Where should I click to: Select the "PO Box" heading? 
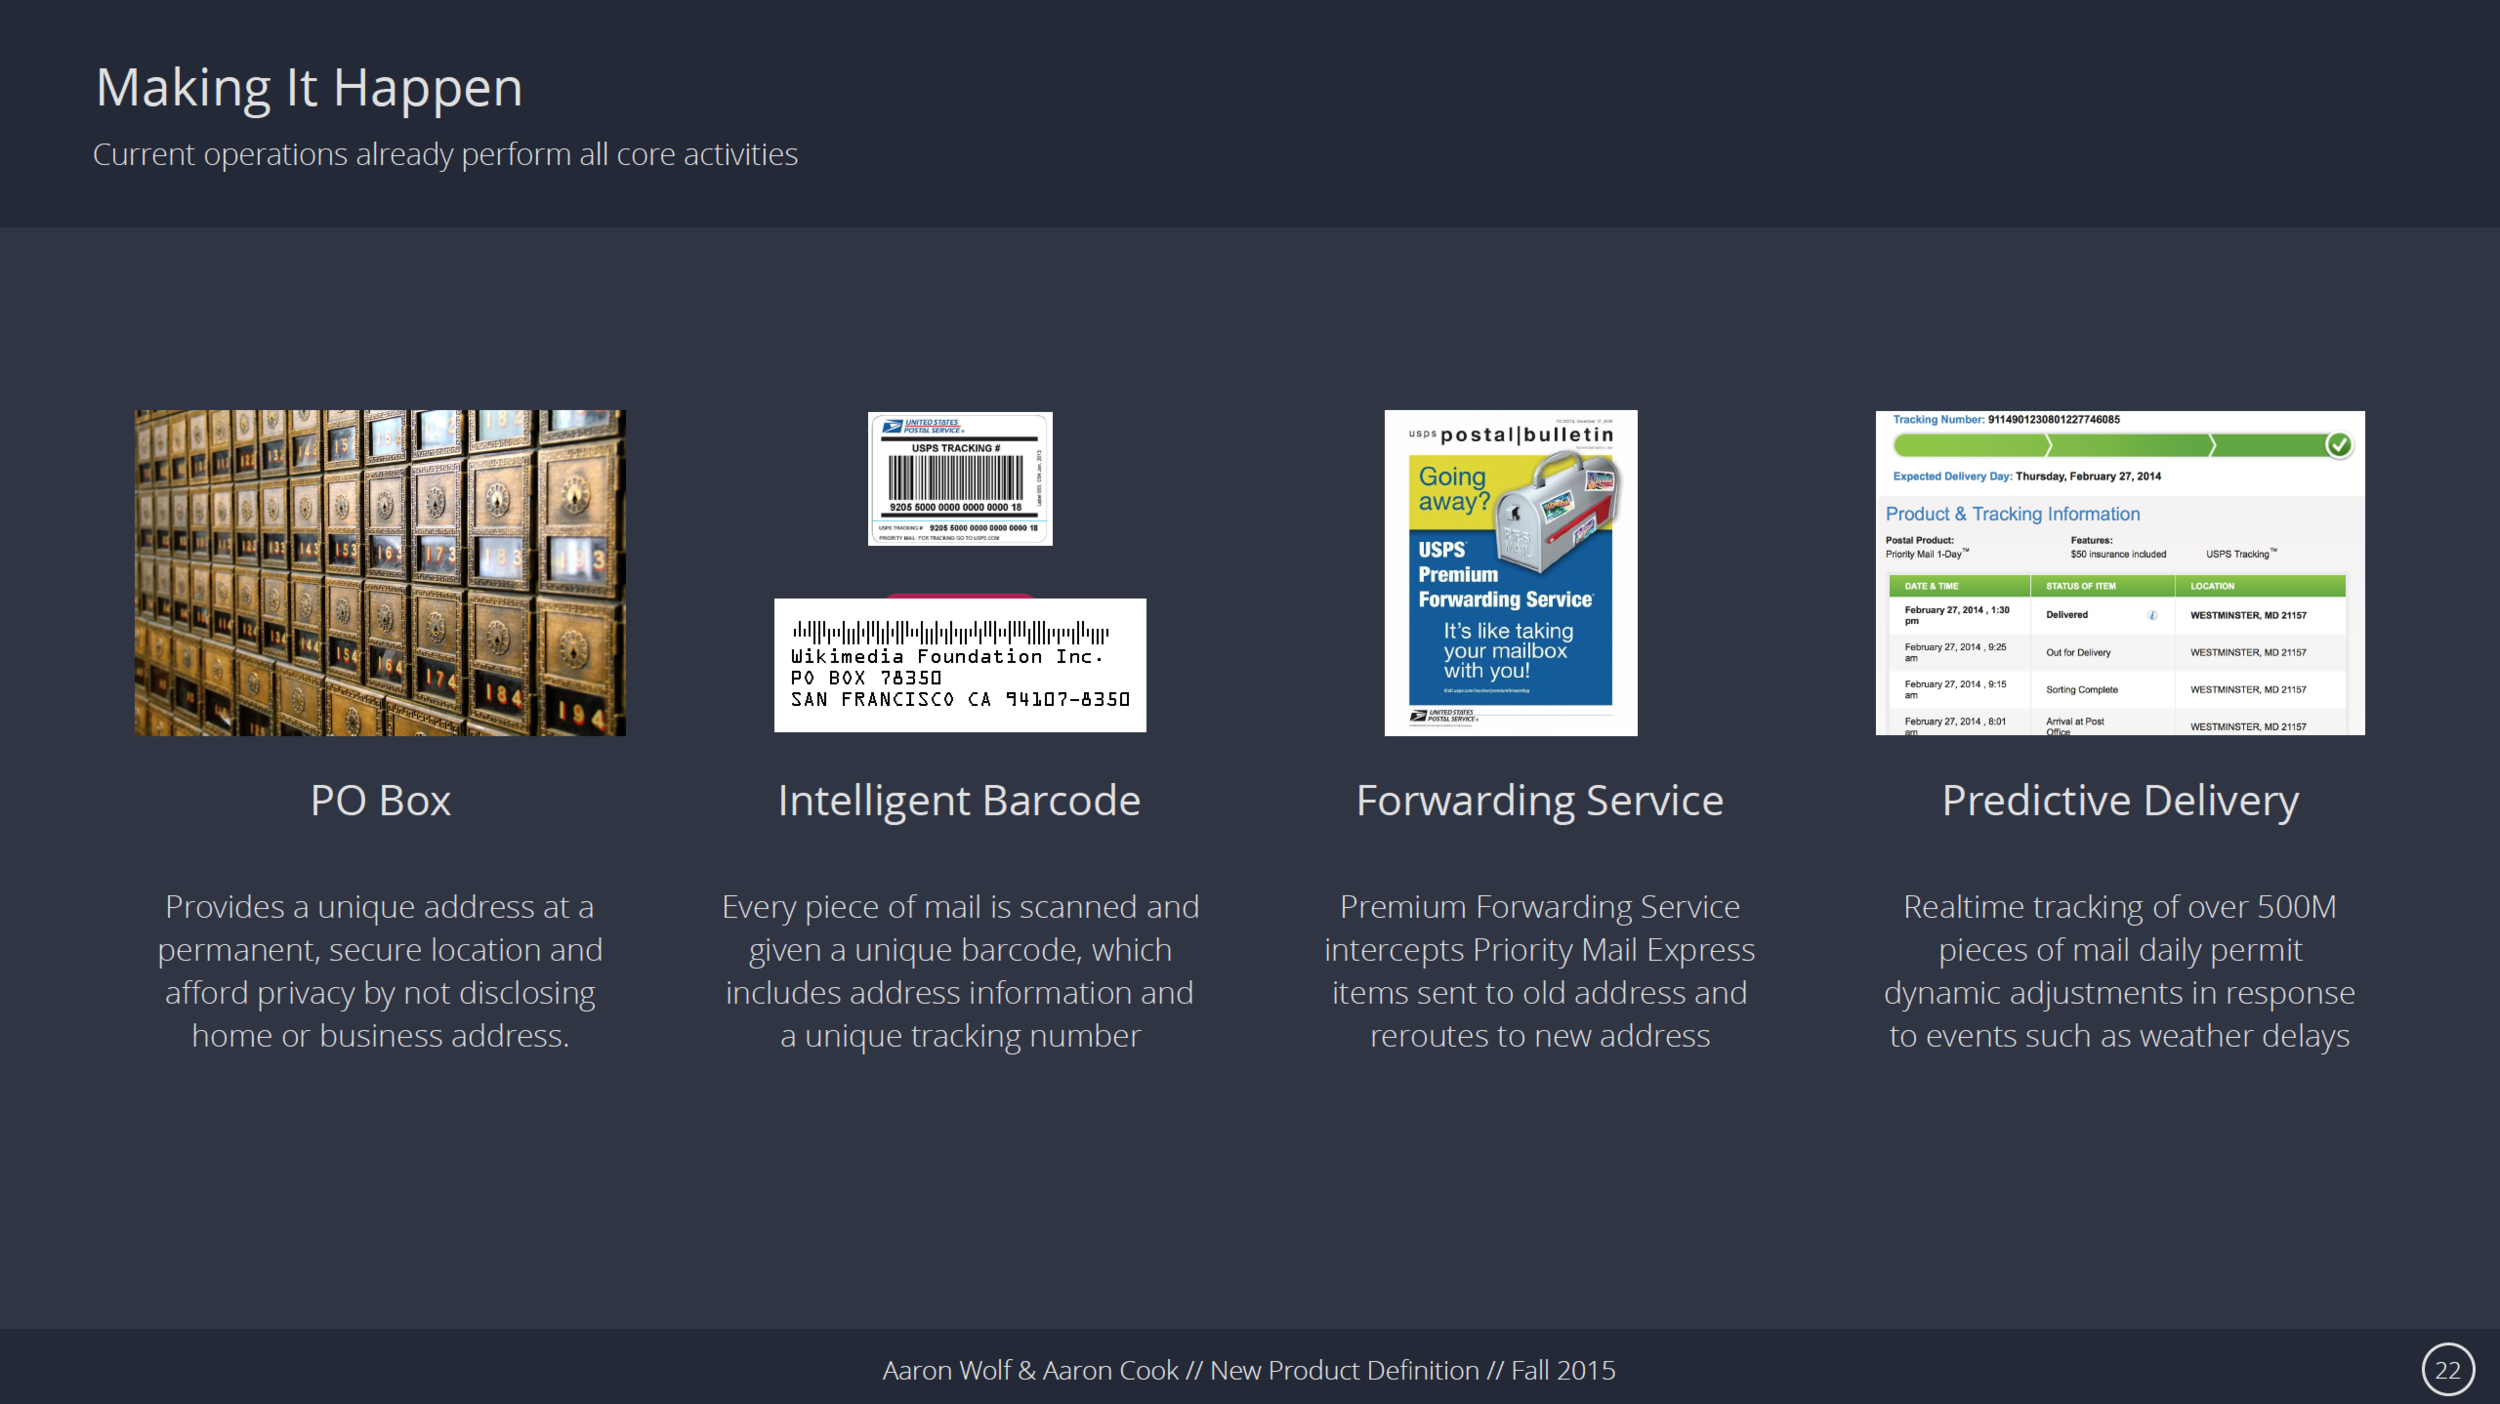380,800
